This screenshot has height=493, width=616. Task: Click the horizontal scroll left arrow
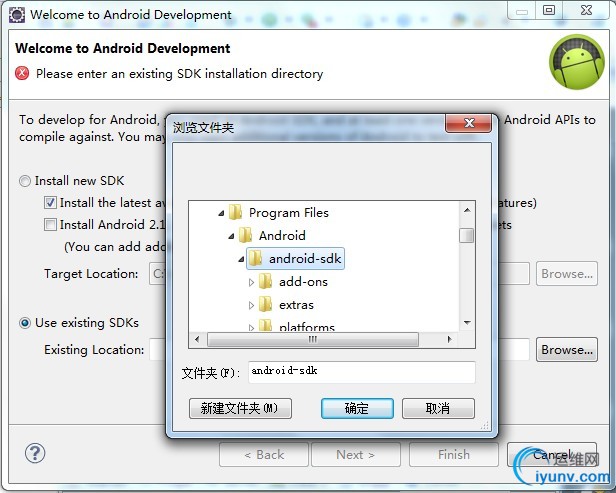point(197,339)
